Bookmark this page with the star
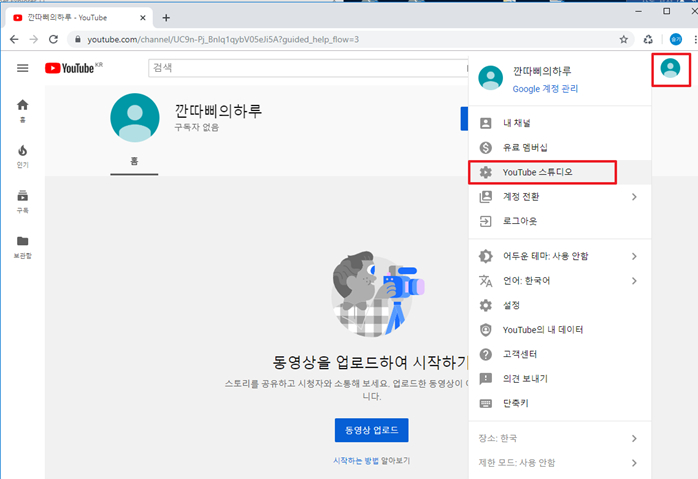This screenshot has width=698, height=479. click(x=624, y=40)
